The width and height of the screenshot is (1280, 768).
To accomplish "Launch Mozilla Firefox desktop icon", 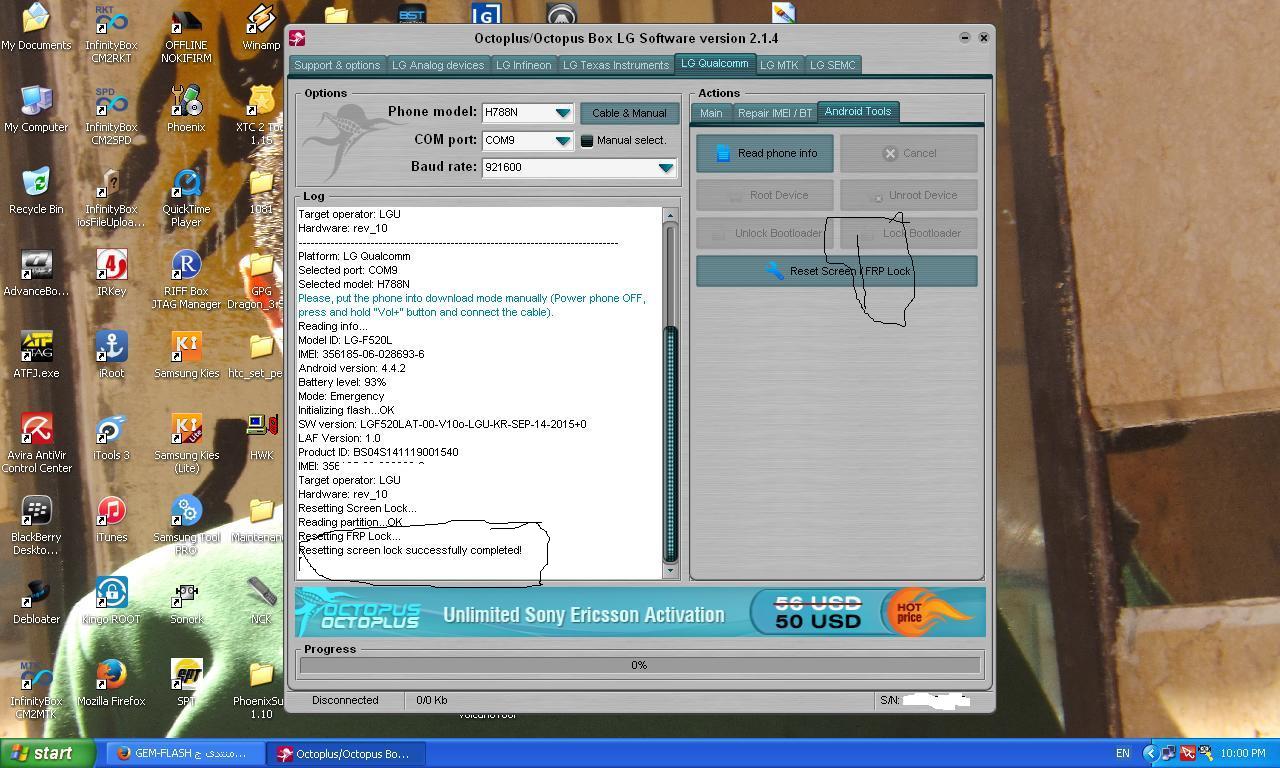I will [x=111, y=683].
